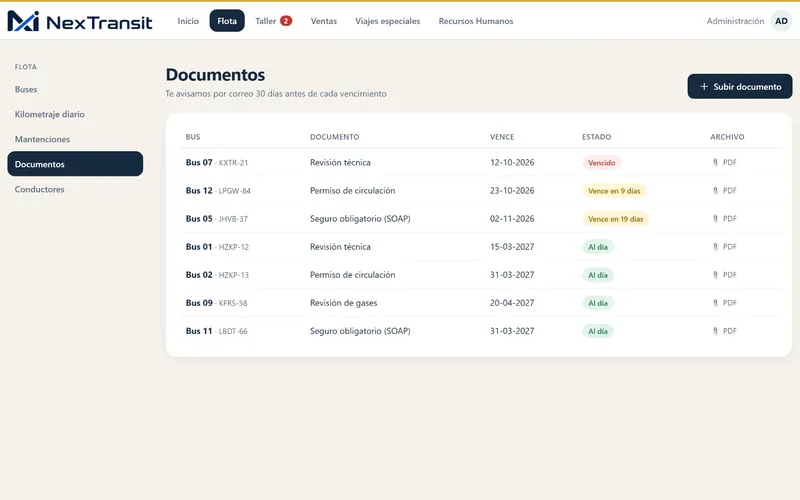Screen dimensions: 800x500
Task: Click the date 20-04-2027
Action: [x=512, y=303]
